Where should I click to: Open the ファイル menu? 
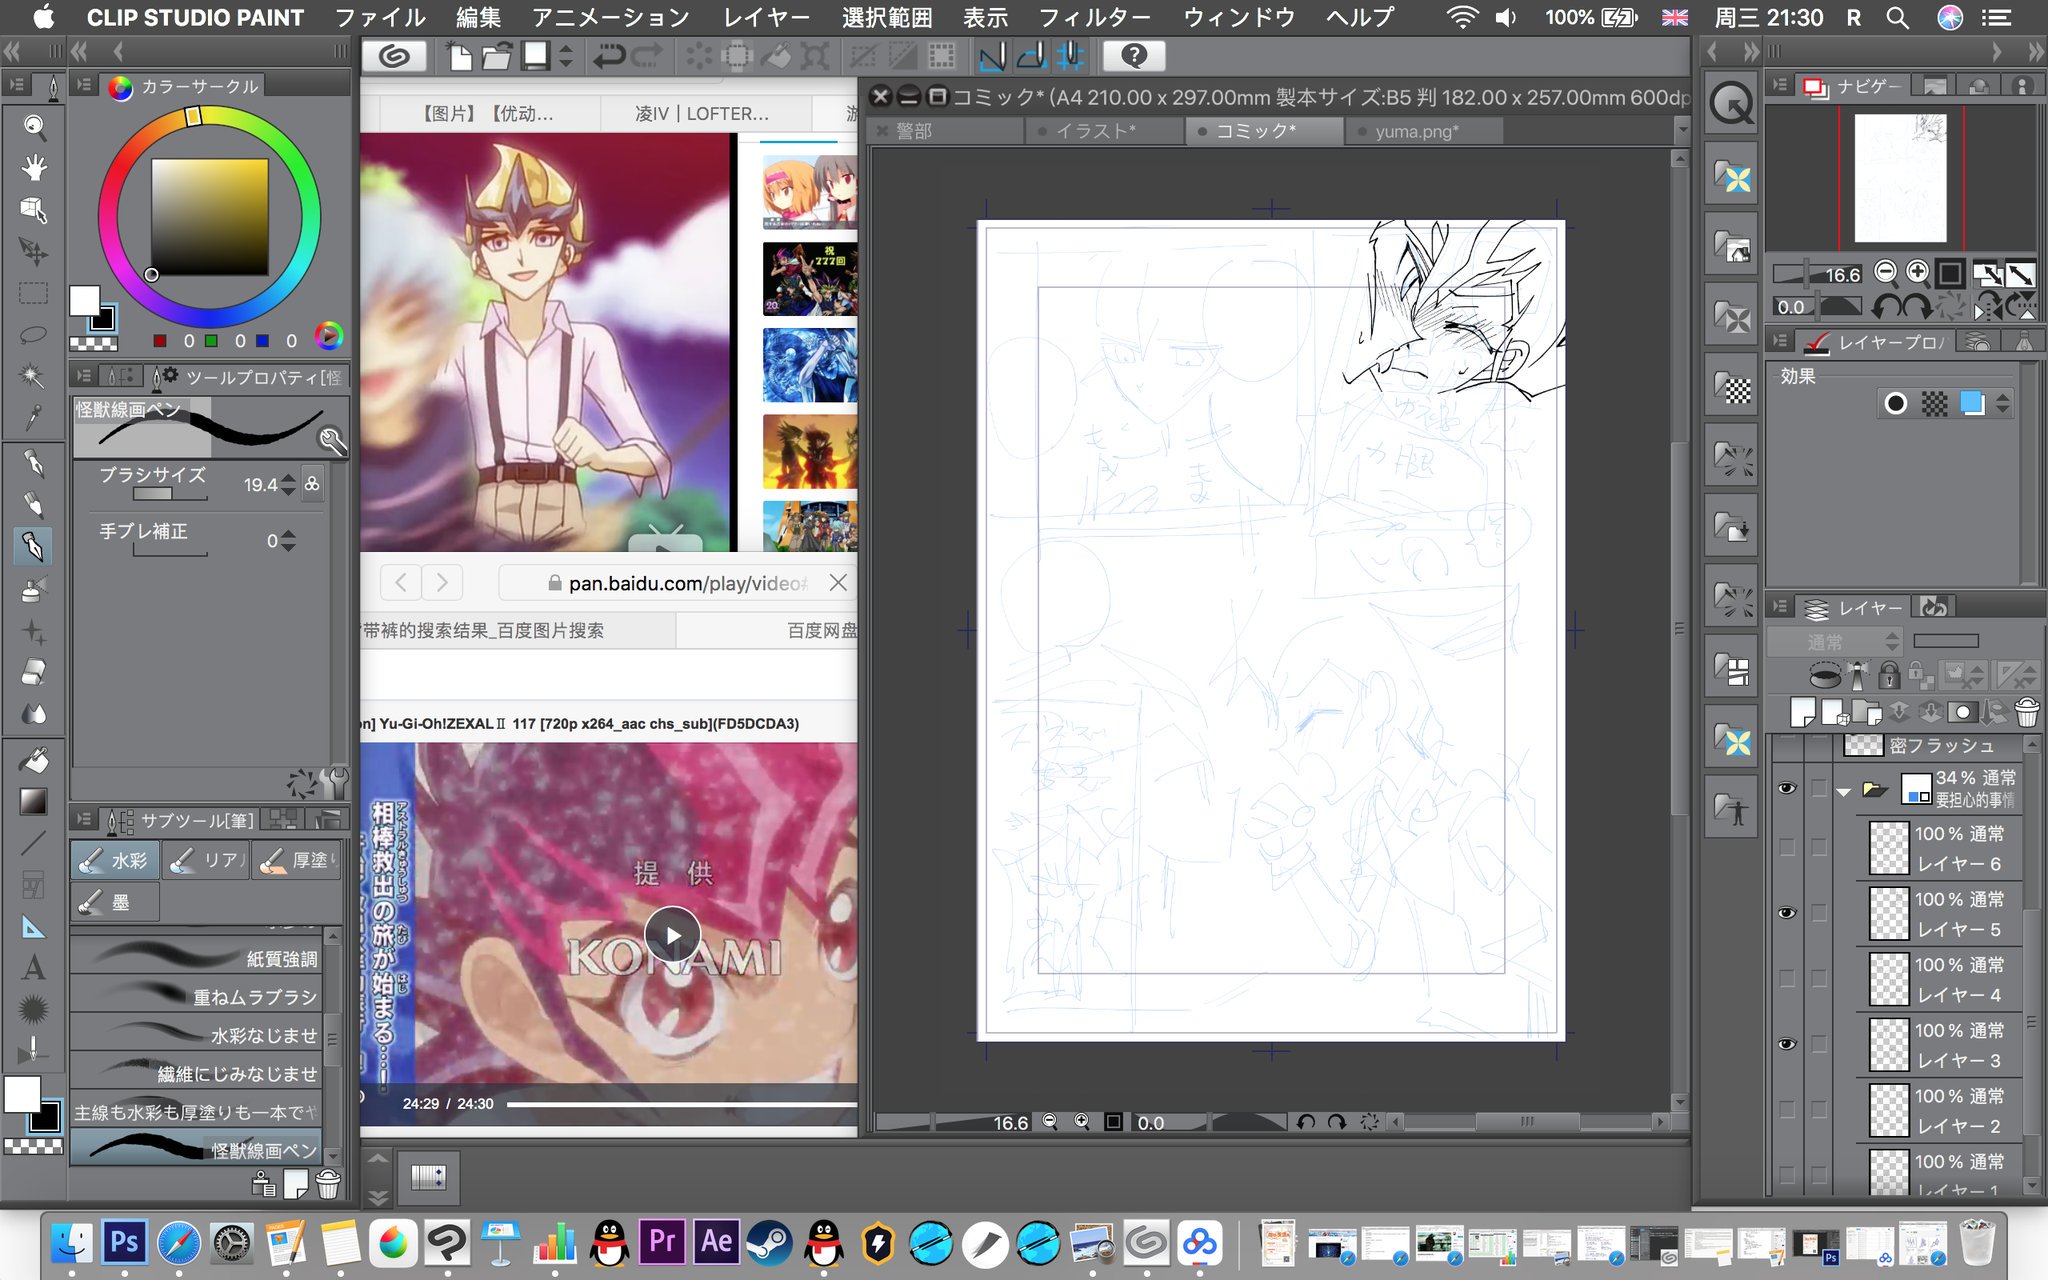[380, 17]
